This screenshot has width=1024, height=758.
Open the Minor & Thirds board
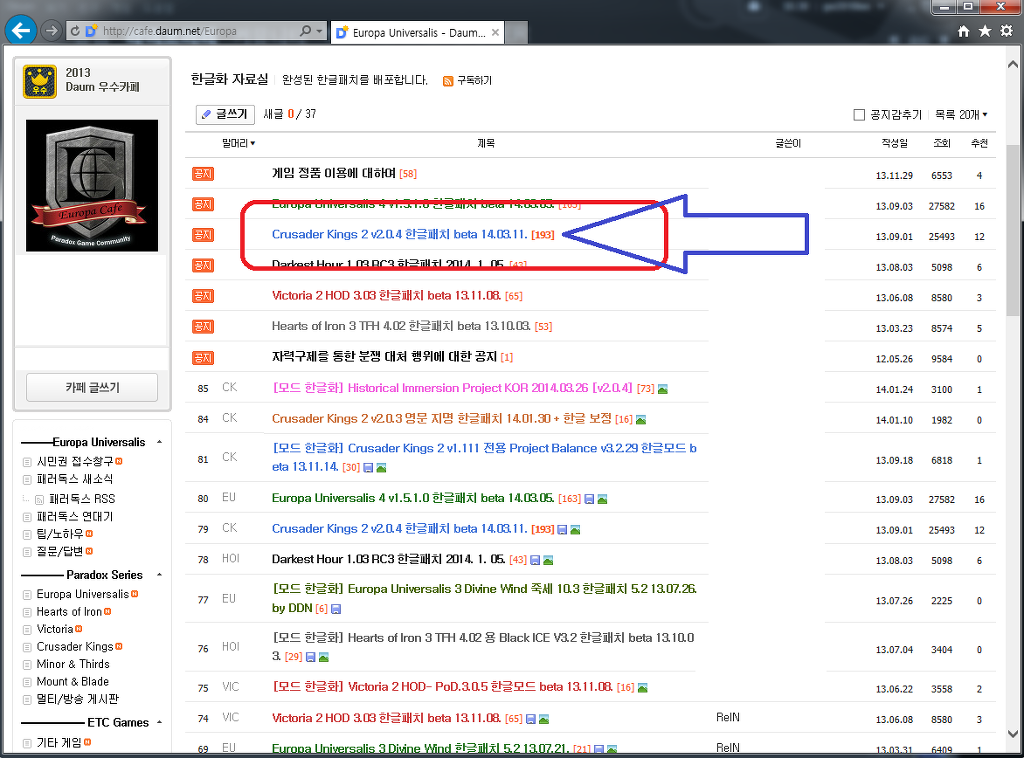click(73, 664)
